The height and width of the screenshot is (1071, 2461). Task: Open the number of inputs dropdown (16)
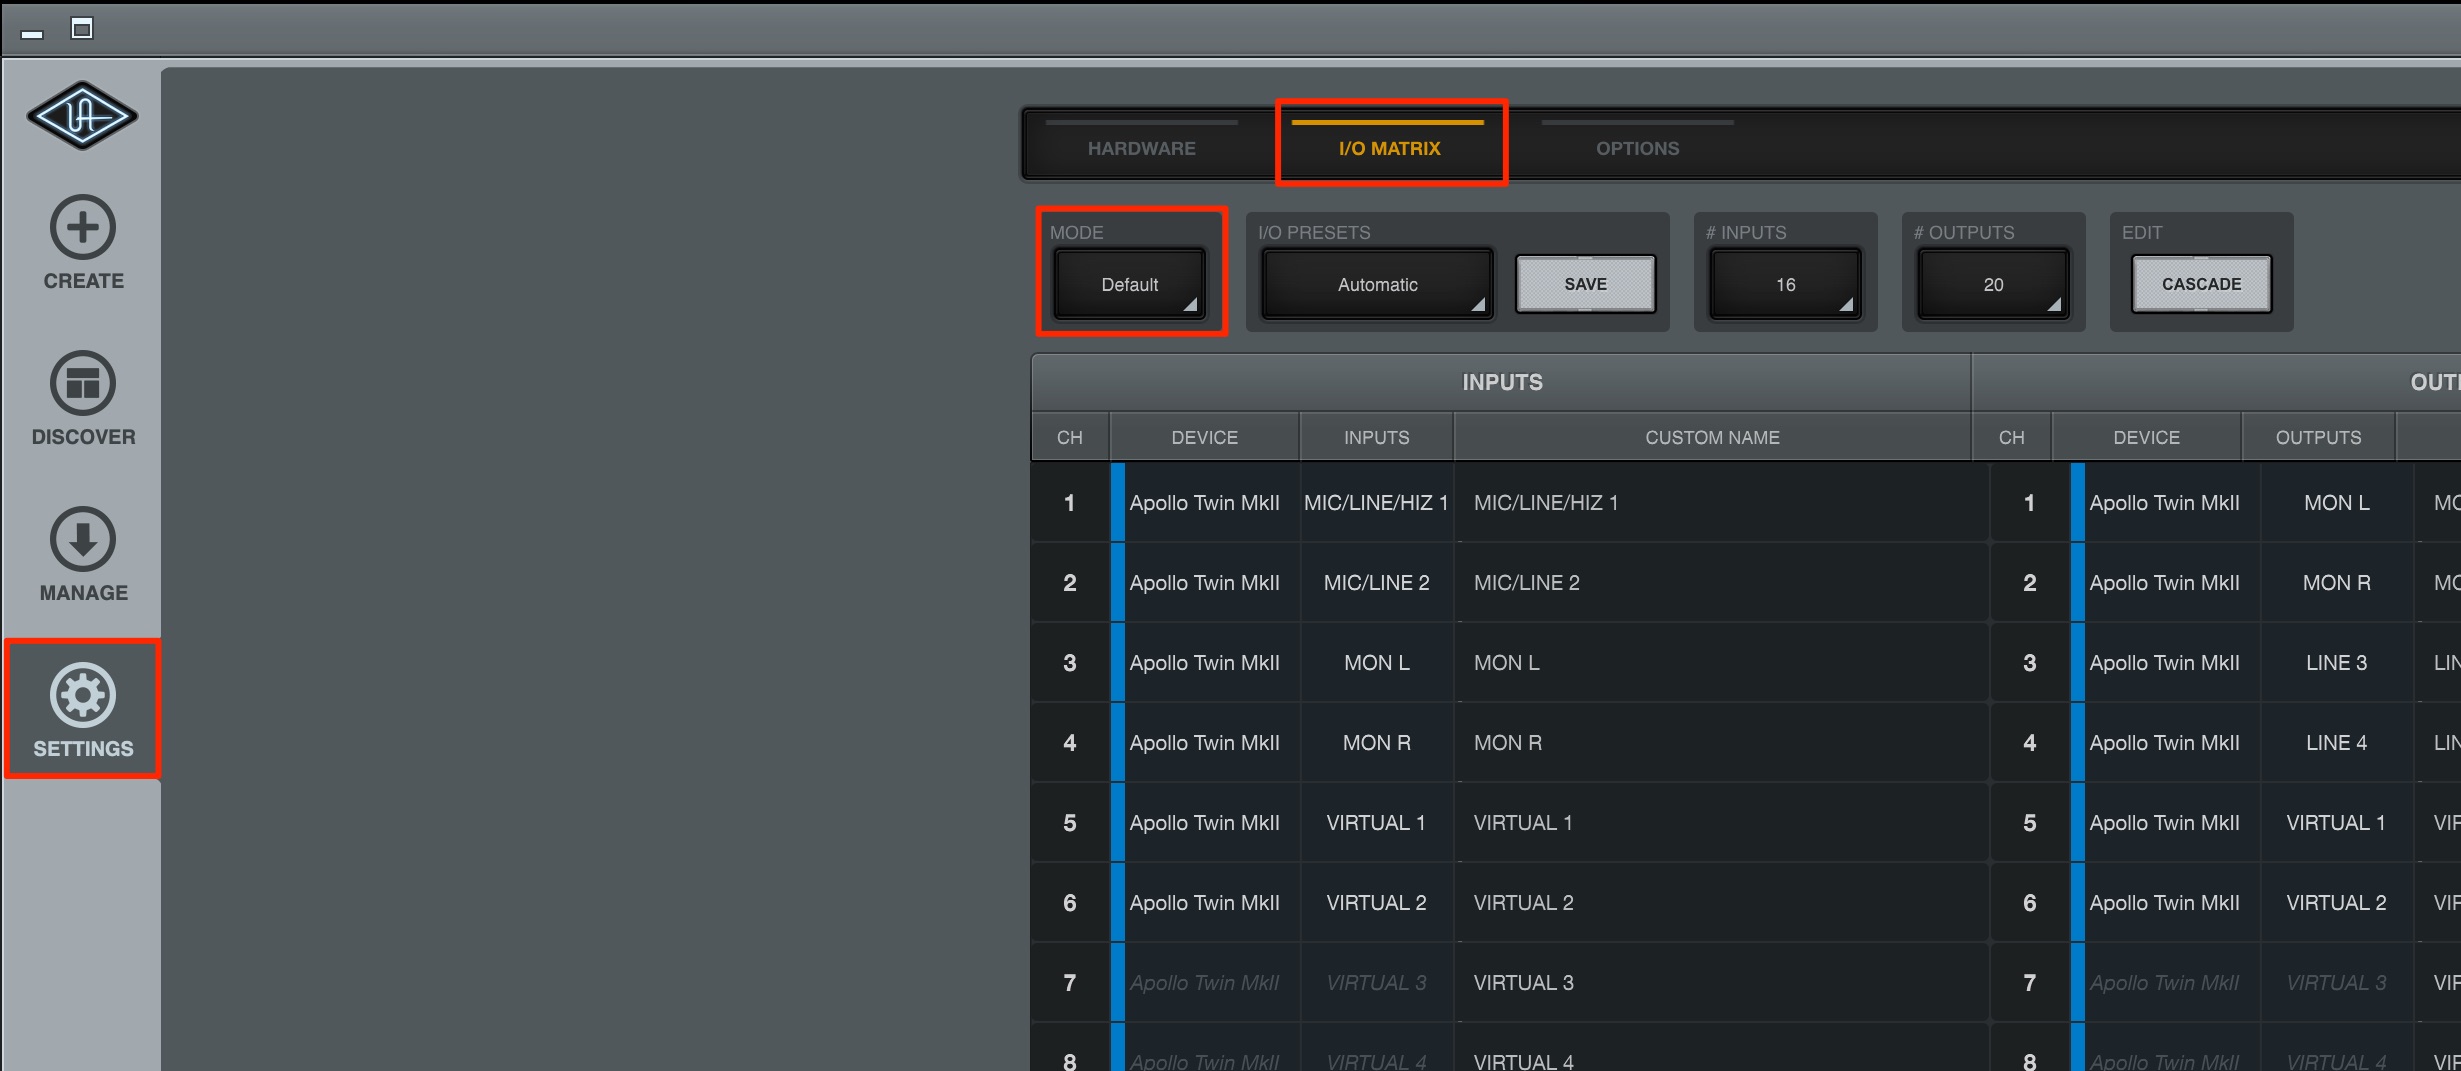tap(1785, 284)
